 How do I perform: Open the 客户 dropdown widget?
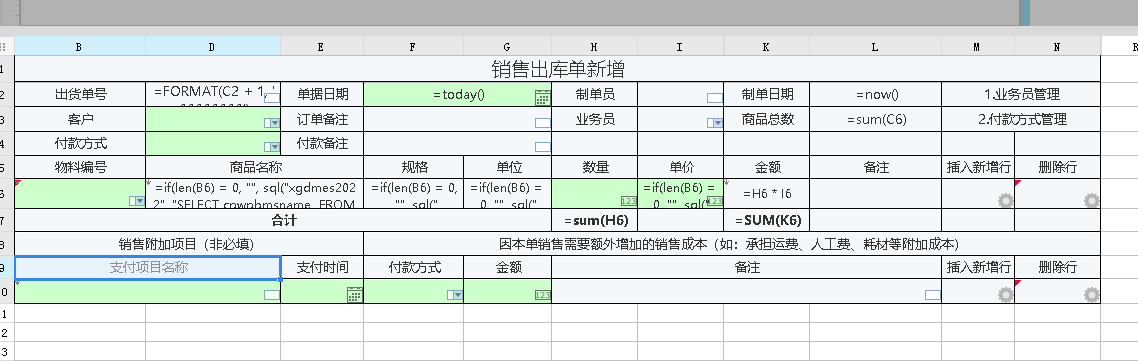(x=272, y=123)
